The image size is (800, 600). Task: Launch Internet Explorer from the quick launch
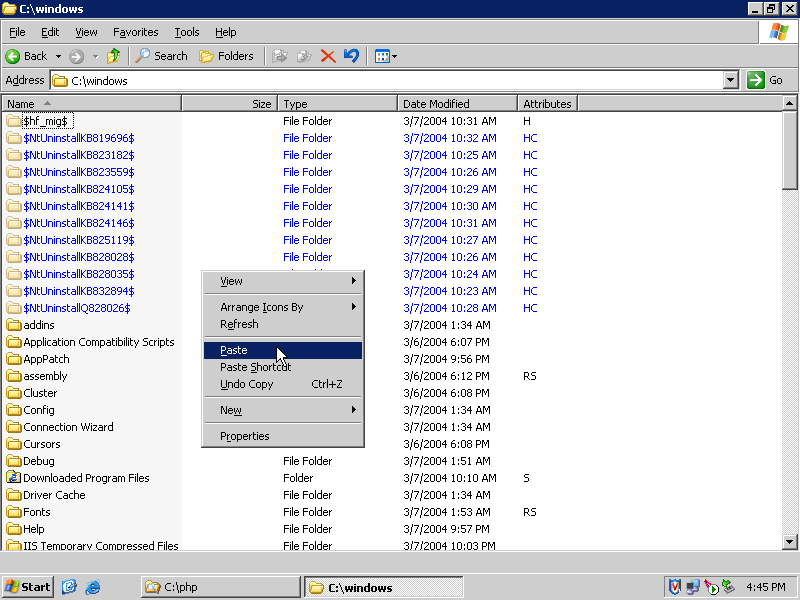(93, 587)
